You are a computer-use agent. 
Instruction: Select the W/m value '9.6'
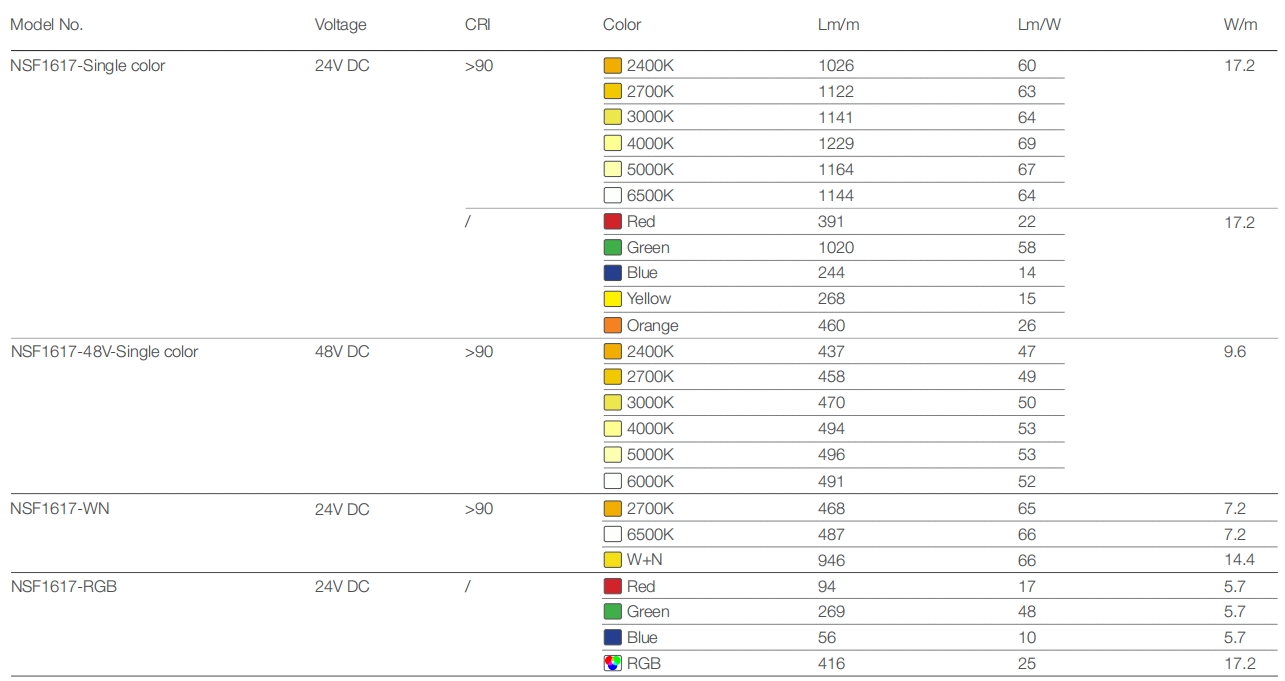[x=1235, y=352]
